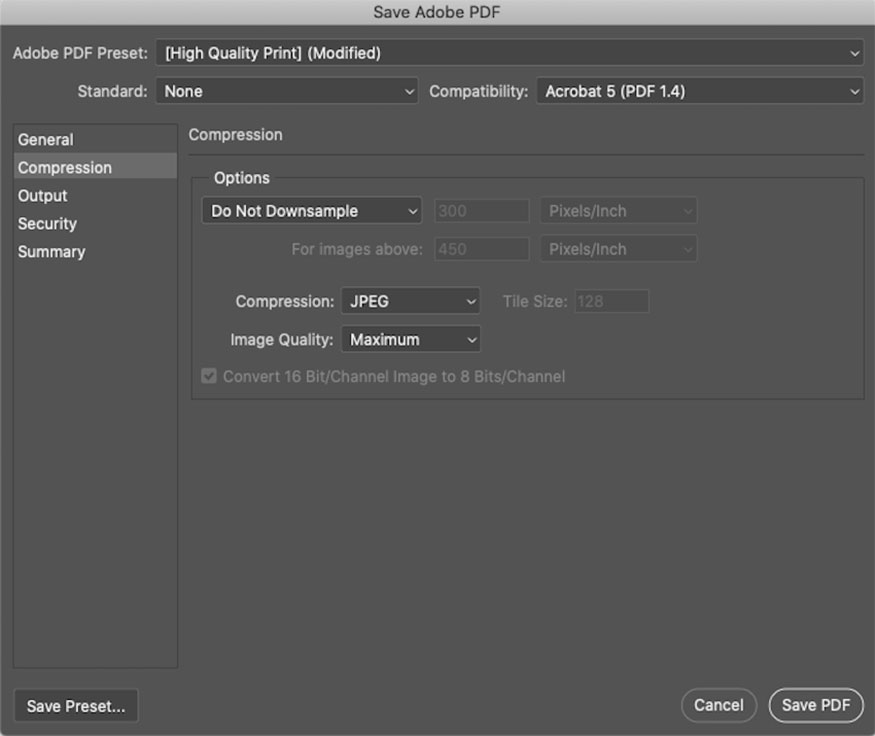
Task: Click the Save Adobe PDF title bar text
Action: [437, 12]
